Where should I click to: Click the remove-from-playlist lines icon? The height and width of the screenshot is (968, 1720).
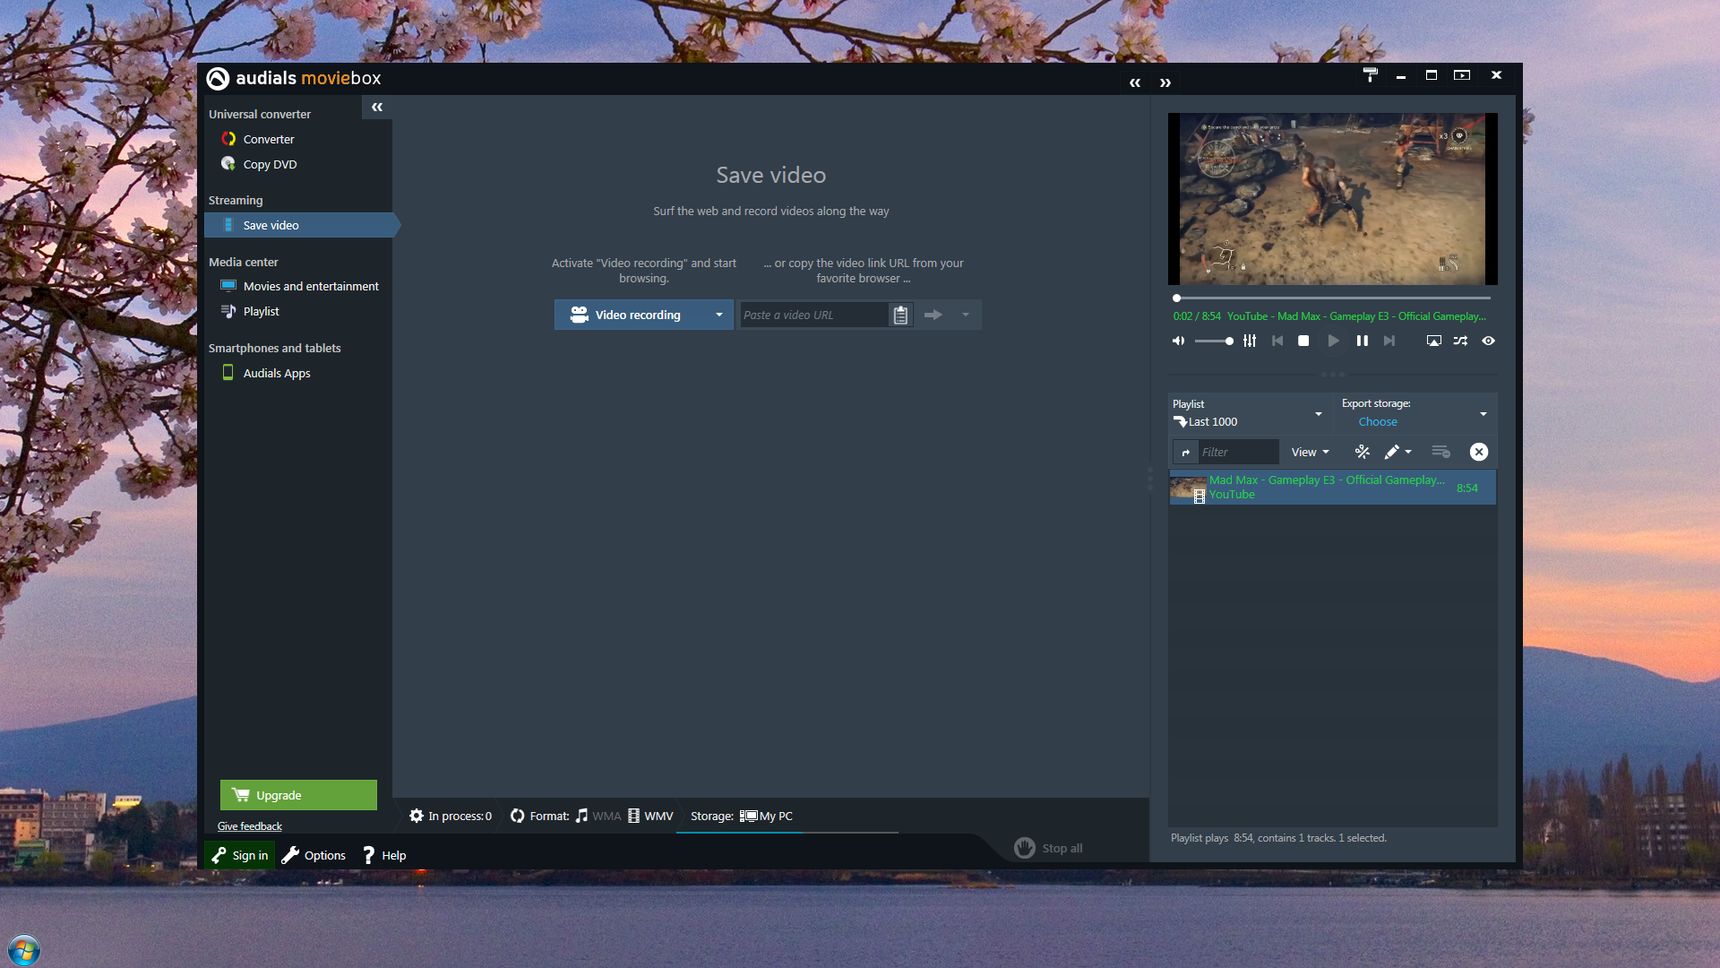pos(1441,452)
